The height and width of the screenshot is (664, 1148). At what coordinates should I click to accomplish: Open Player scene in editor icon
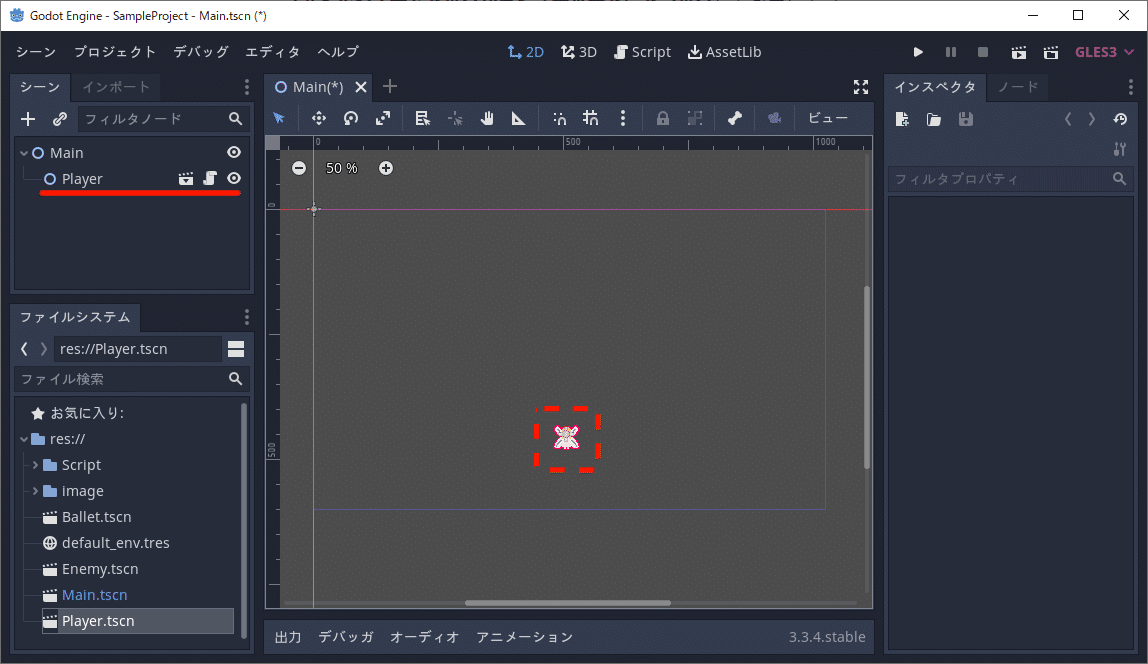pos(186,179)
